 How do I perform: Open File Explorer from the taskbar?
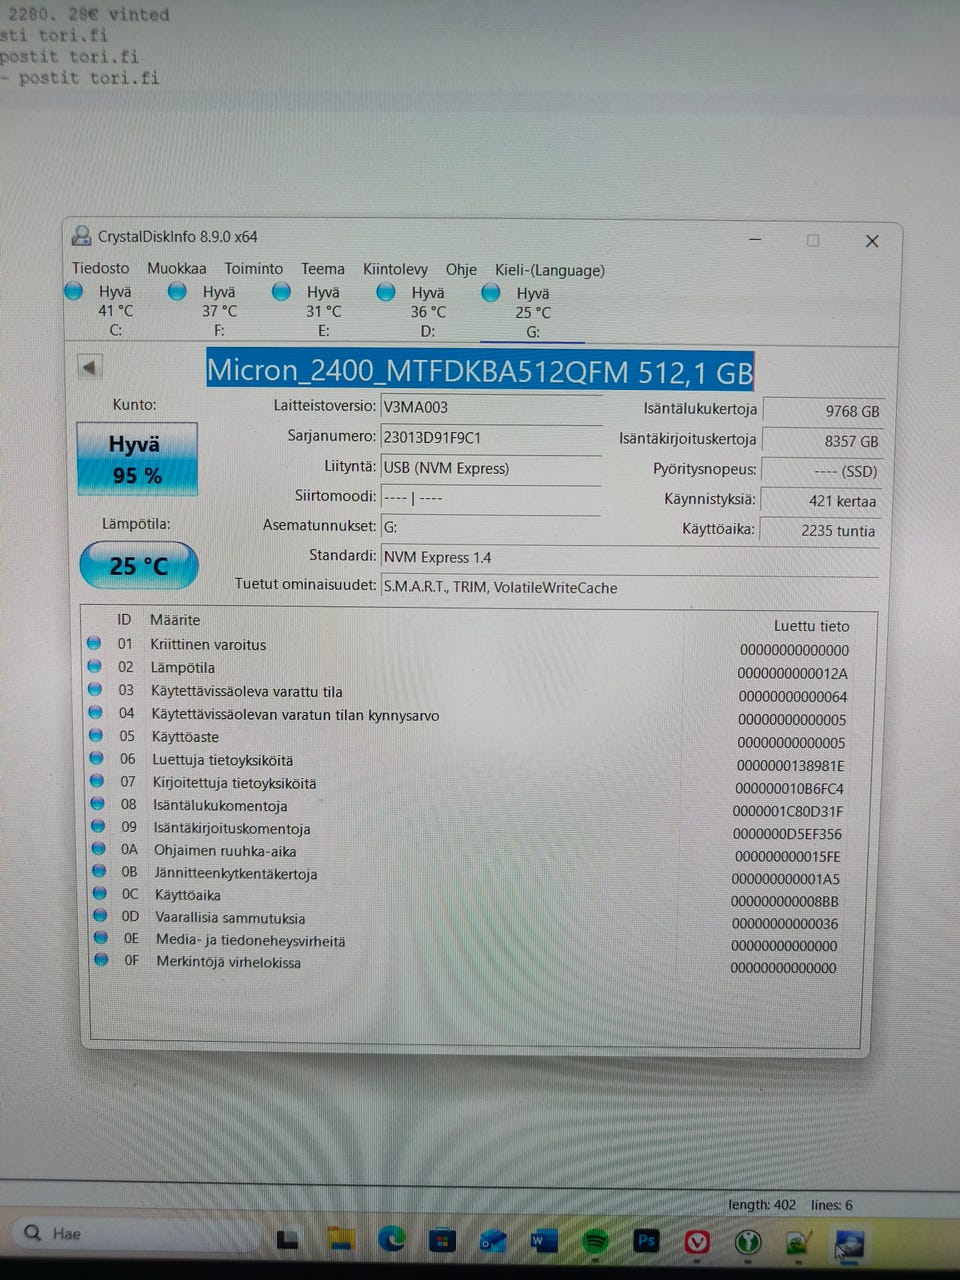pos(341,1241)
